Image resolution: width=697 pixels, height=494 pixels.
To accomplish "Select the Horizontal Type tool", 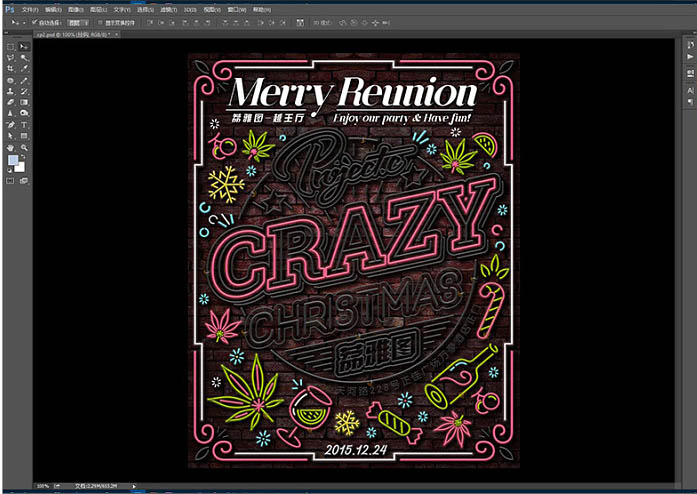I will [24, 124].
